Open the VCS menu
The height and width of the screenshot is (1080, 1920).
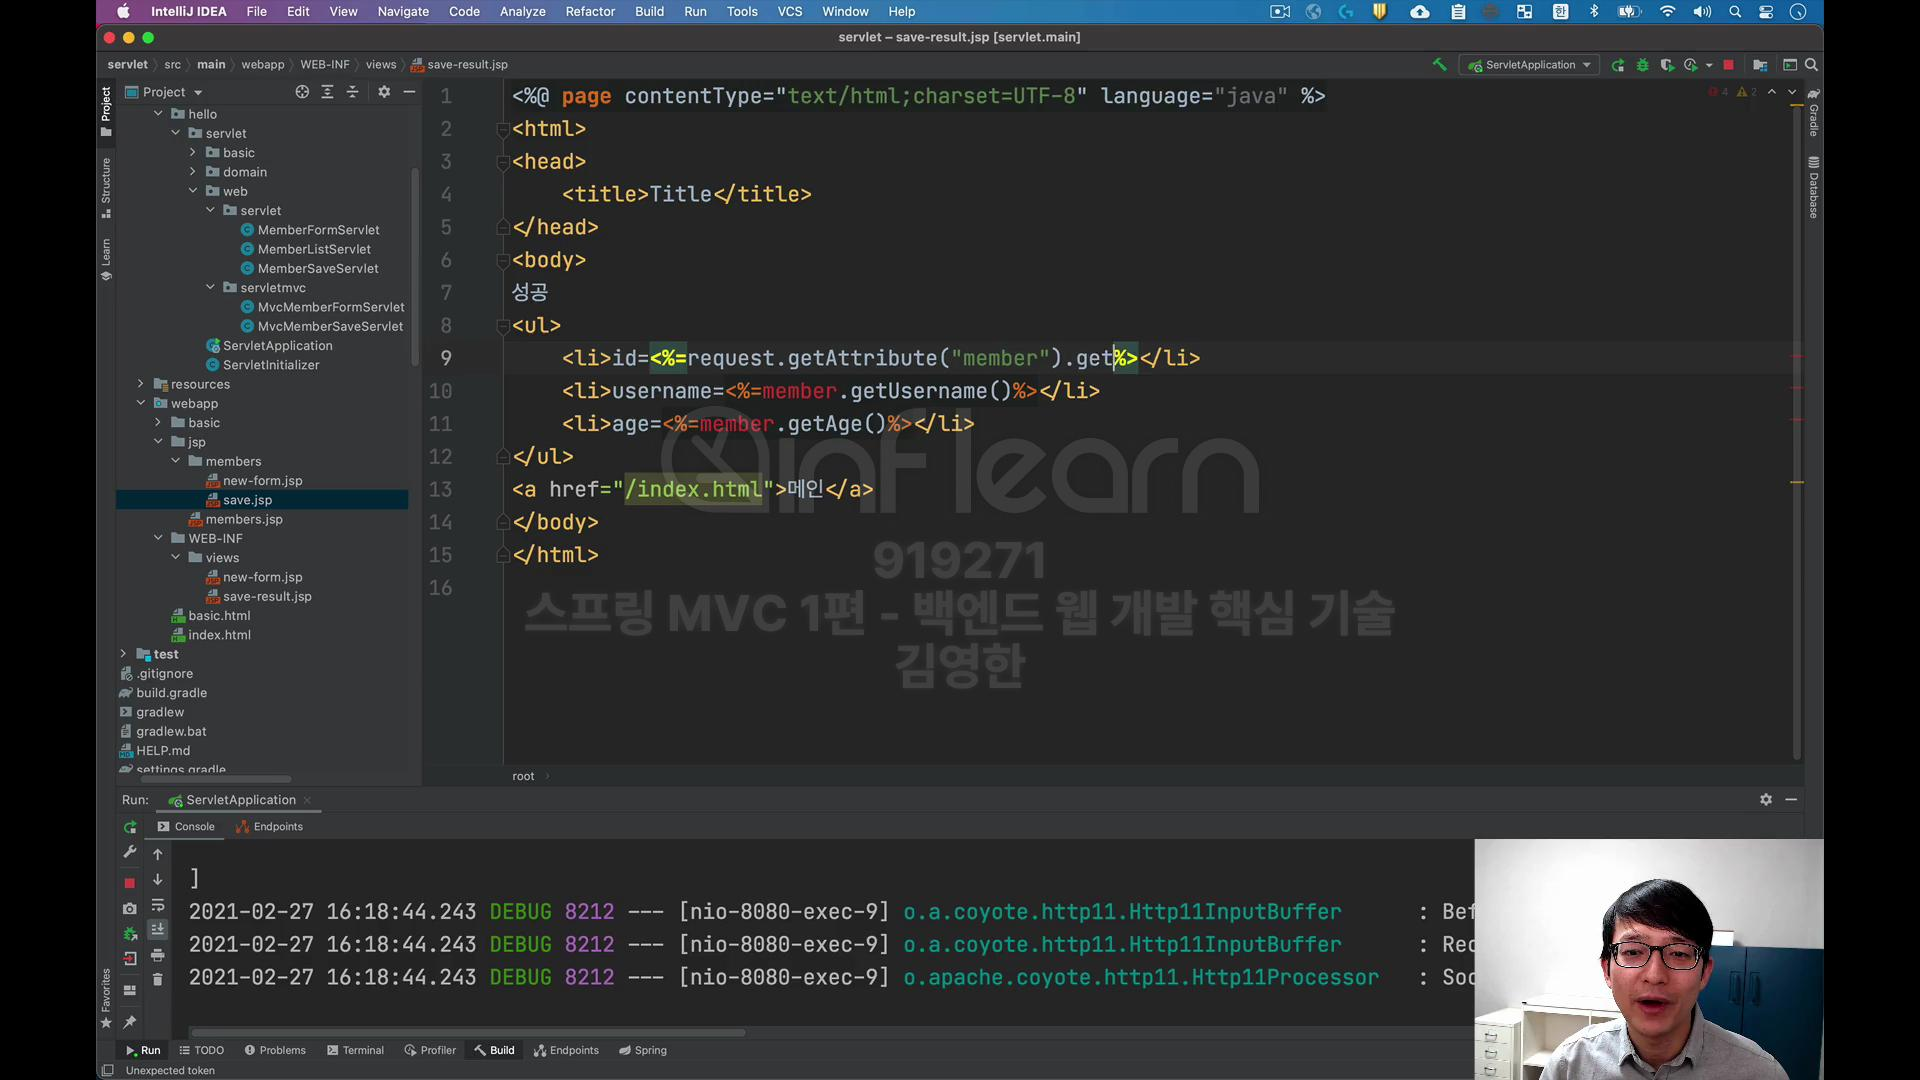790,12
